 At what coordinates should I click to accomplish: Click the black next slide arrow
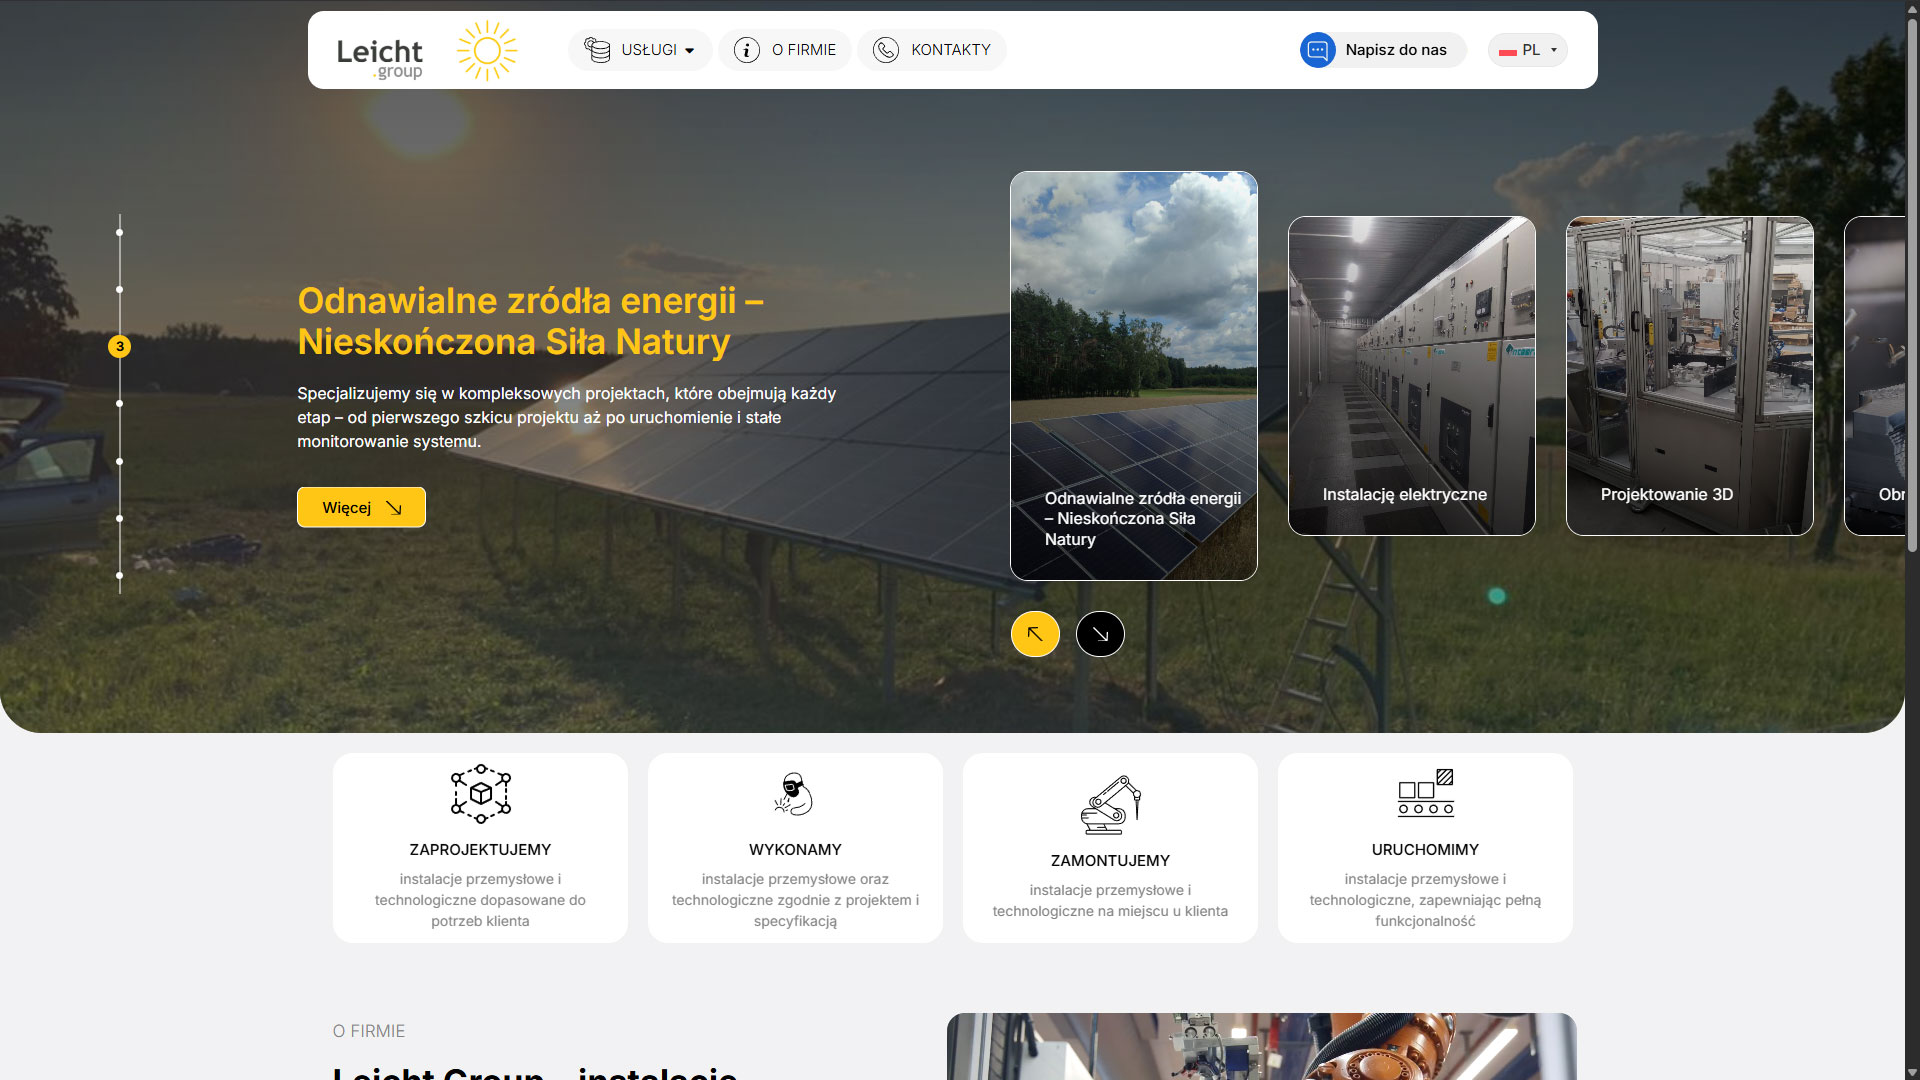point(1100,634)
